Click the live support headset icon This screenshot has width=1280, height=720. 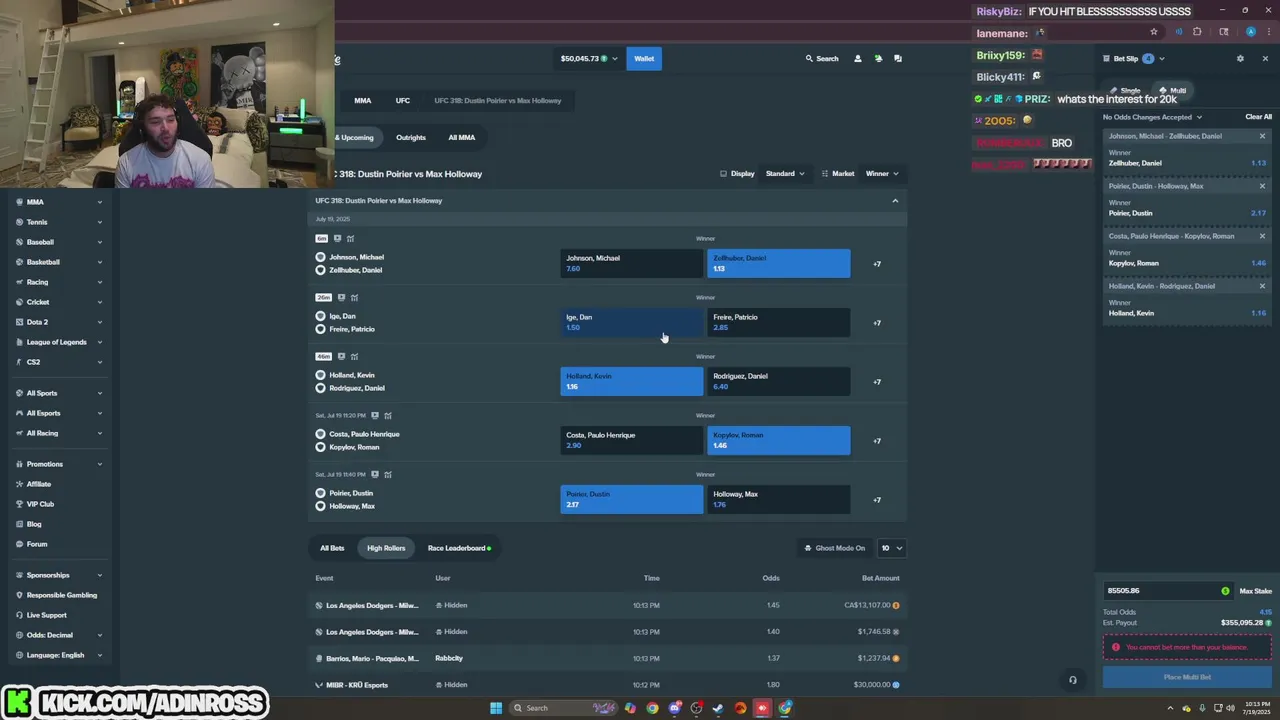pos(1072,680)
